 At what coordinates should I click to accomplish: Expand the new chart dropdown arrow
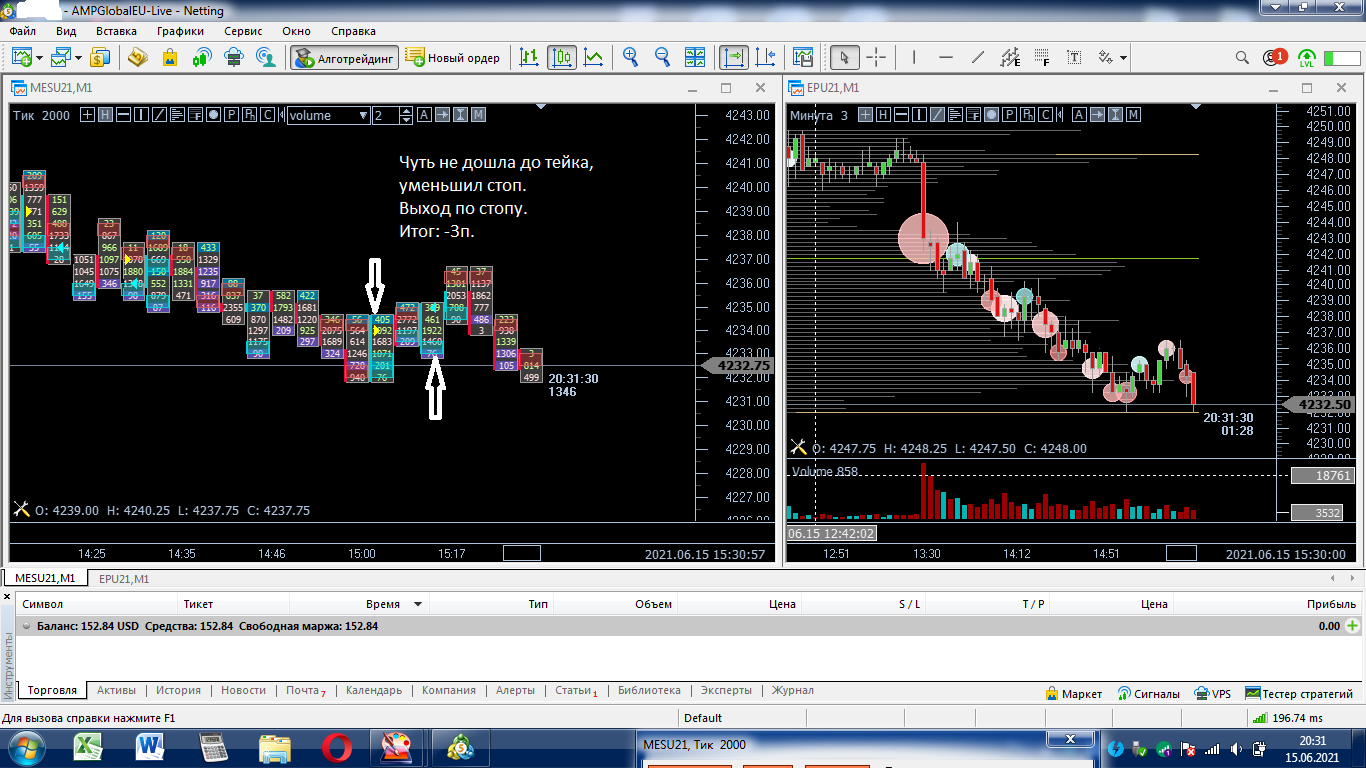[x=38, y=58]
